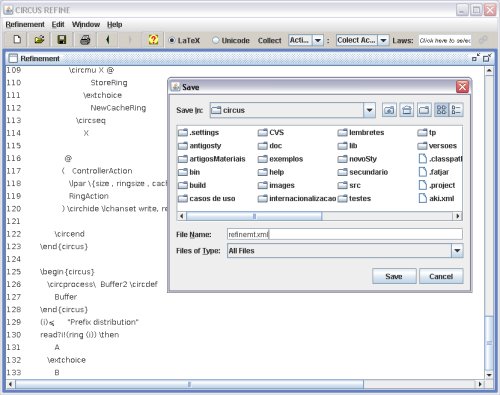Click the file list horizontal scrollbar thumb
This screenshot has height=395, width=500.
point(254,216)
